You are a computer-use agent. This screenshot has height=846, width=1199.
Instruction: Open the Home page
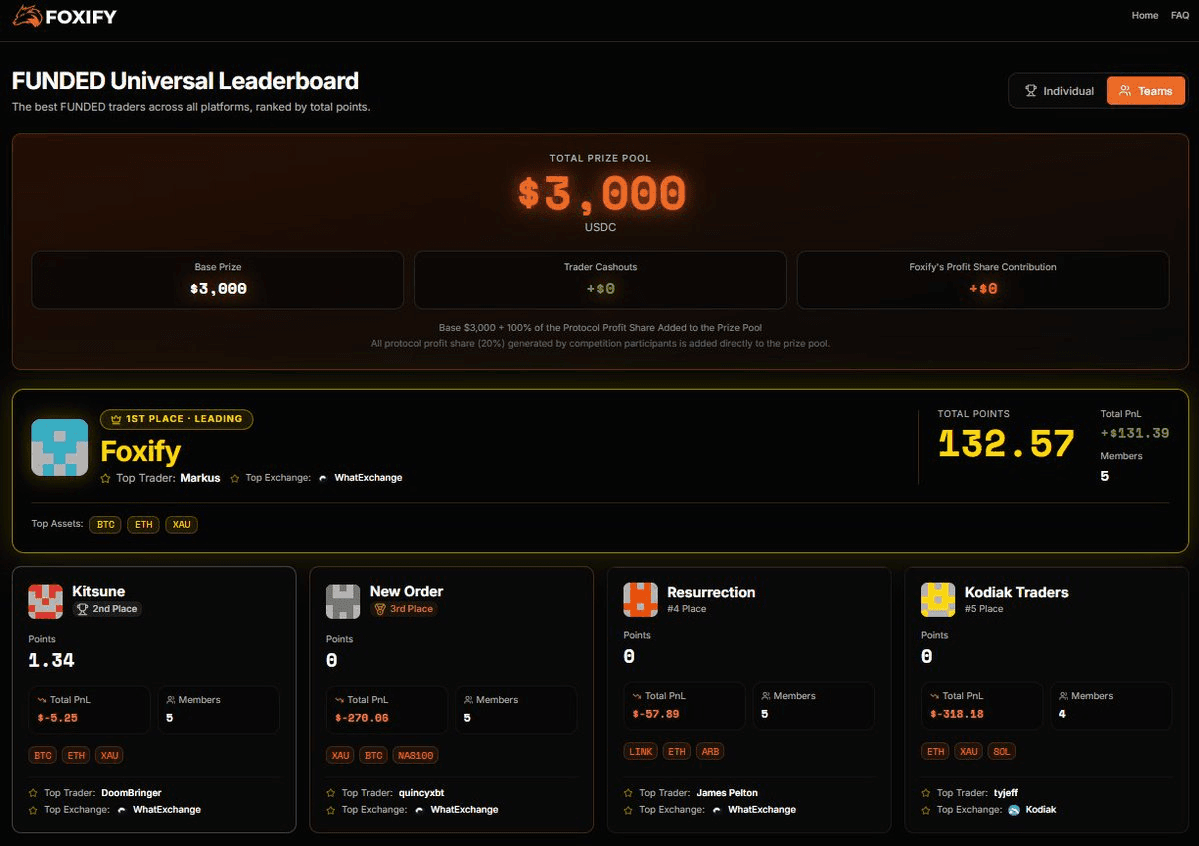1144,16
